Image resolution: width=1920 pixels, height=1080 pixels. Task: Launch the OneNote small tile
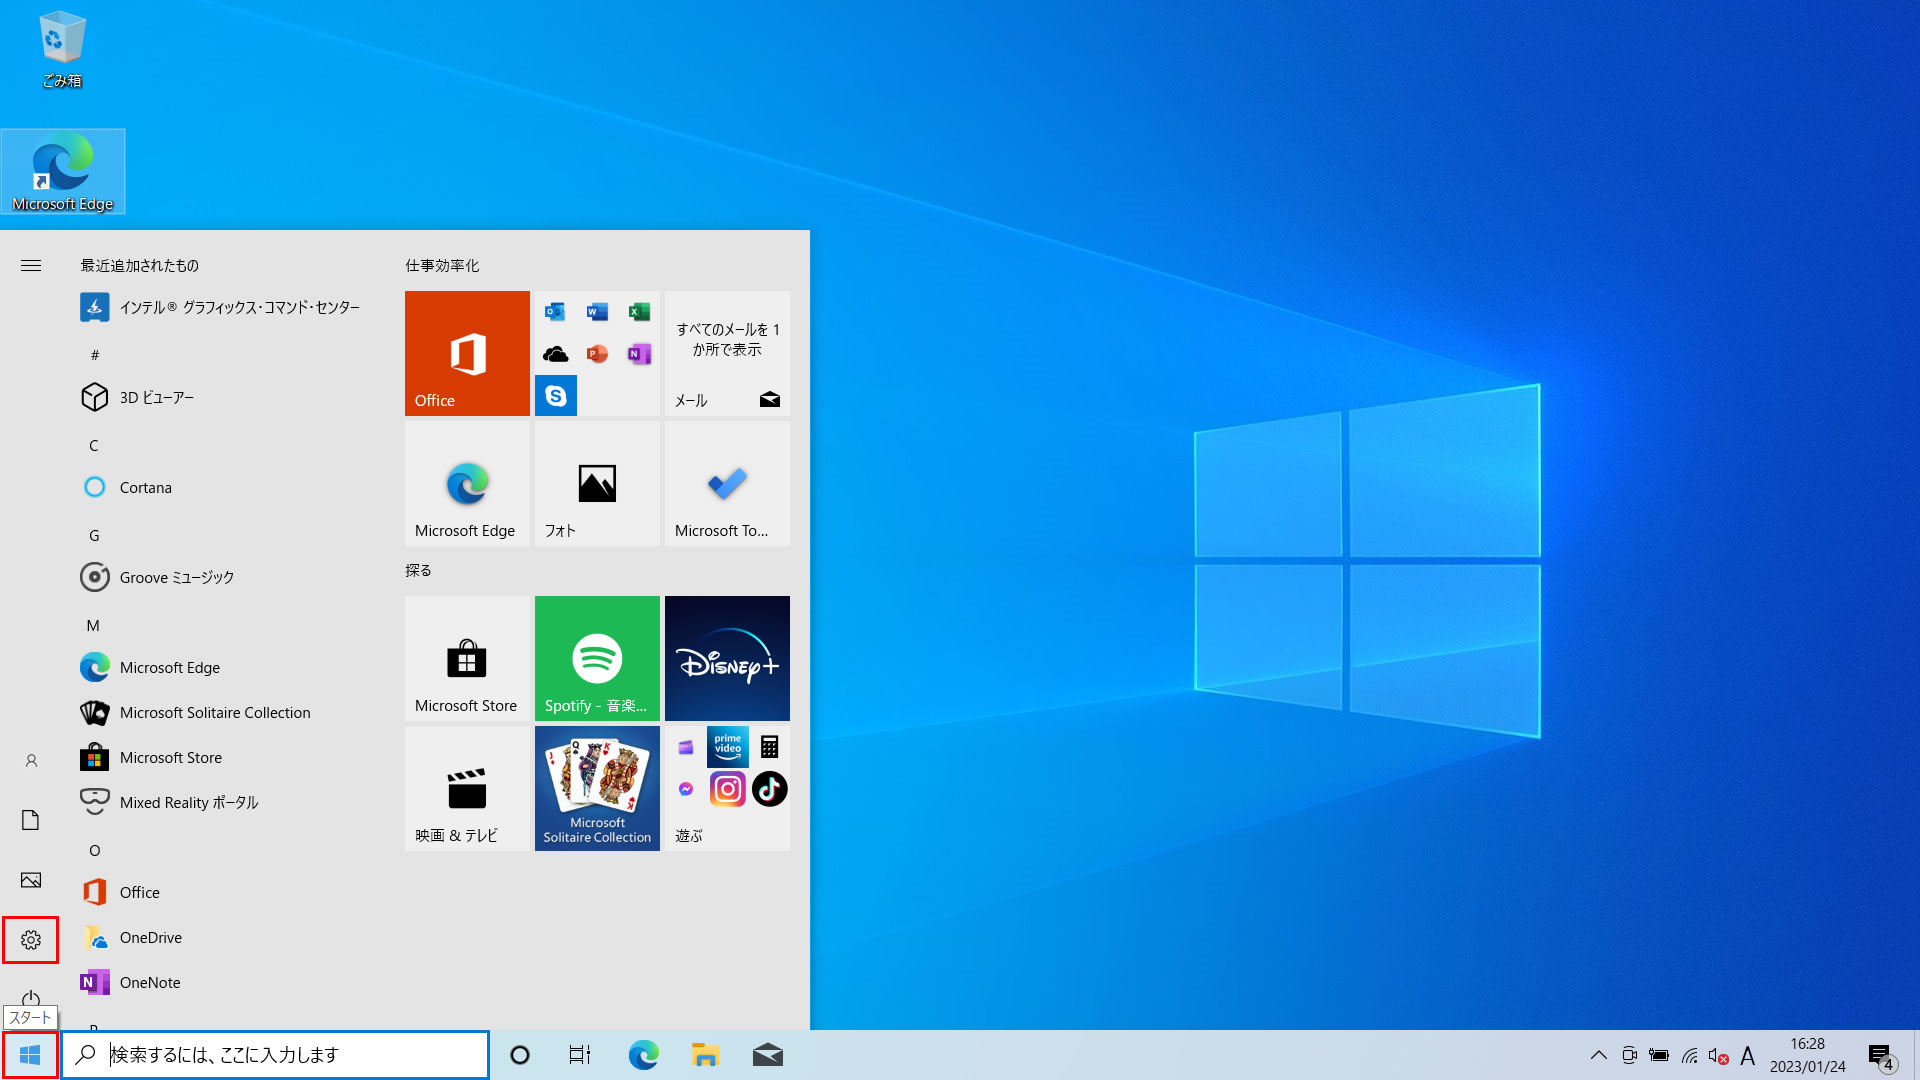tap(639, 354)
